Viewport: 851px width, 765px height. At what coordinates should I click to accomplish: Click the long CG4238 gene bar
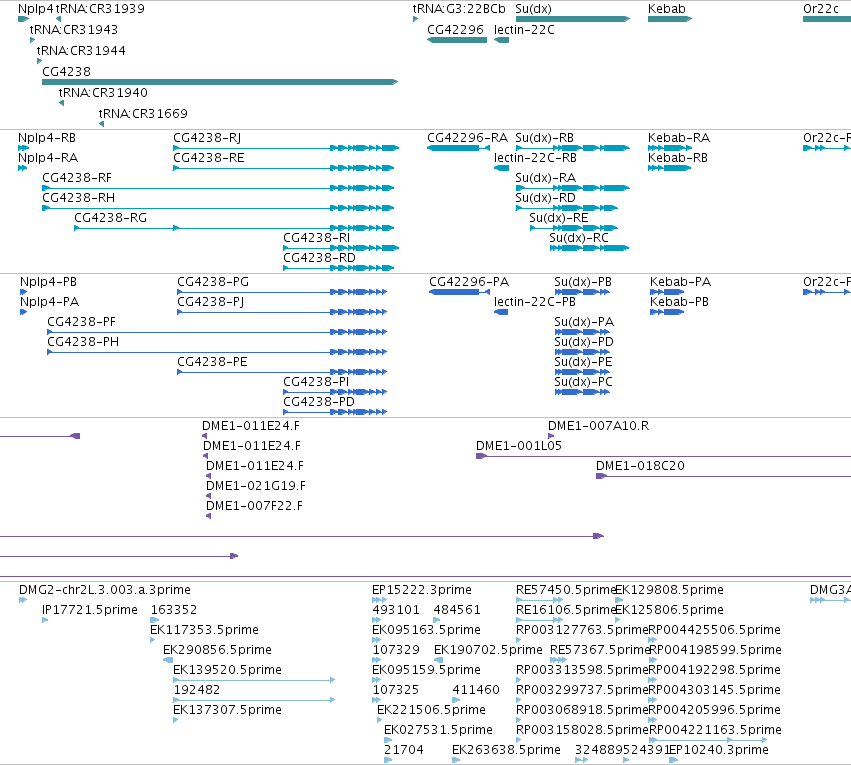(x=220, y=82)
